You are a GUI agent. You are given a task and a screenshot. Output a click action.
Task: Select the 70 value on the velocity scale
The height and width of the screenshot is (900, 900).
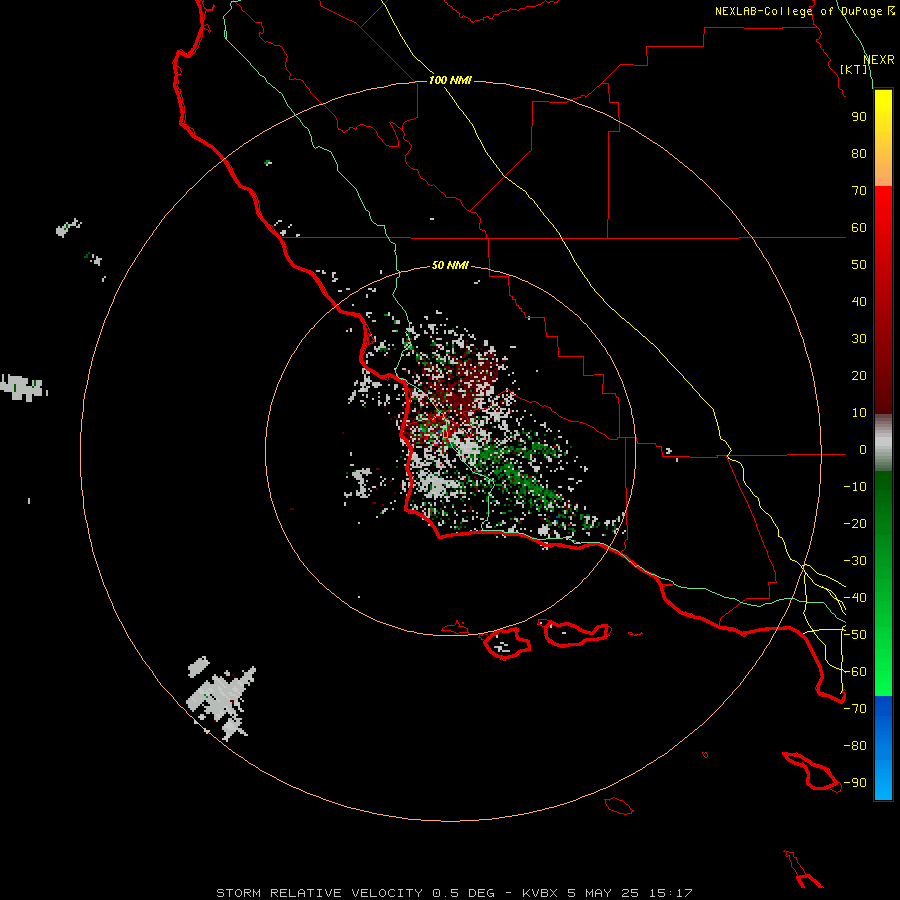click(x=859, y=191)
